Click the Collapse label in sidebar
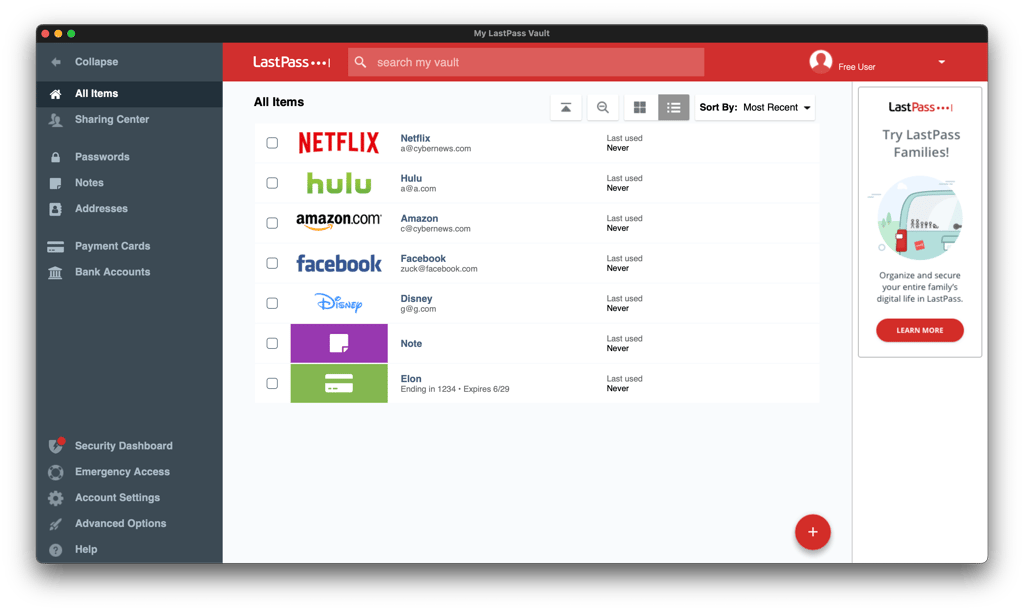Viewport: 1024px width, 611px height. click(97, 62)
